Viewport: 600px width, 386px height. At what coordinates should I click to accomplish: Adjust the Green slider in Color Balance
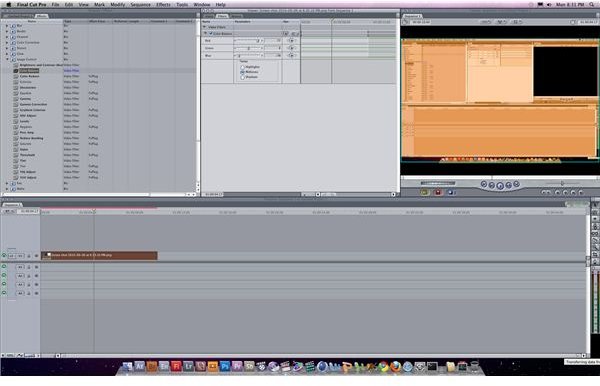point(248,48)
